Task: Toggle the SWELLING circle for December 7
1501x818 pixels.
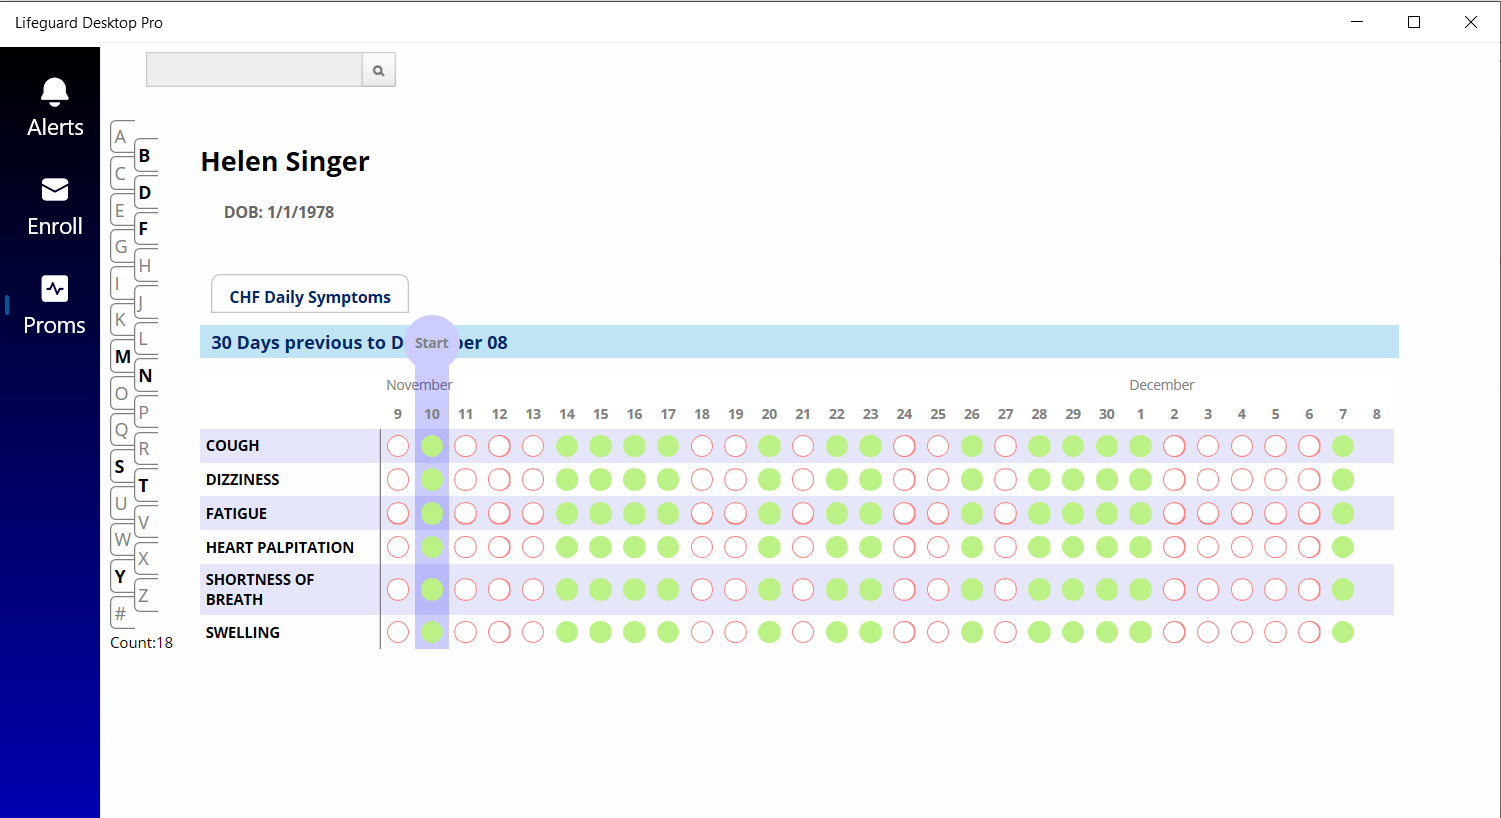Action: (x=1343, y=632)
